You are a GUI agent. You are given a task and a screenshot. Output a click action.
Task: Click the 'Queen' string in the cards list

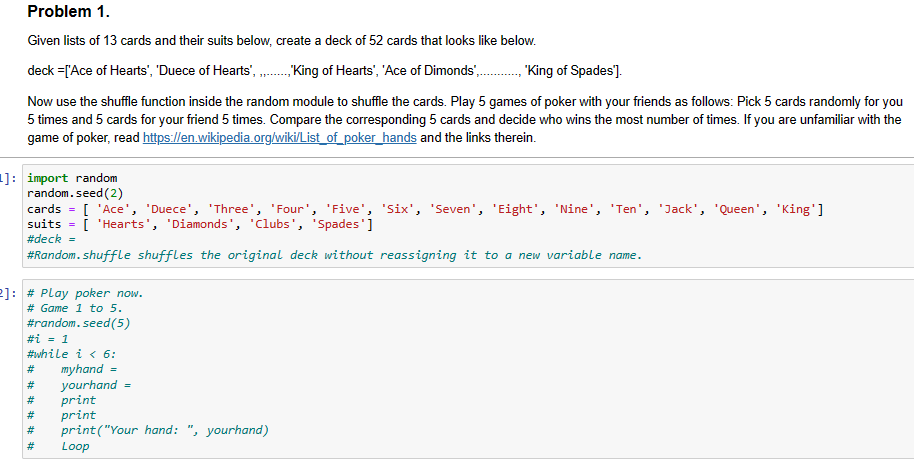point(738,209)
